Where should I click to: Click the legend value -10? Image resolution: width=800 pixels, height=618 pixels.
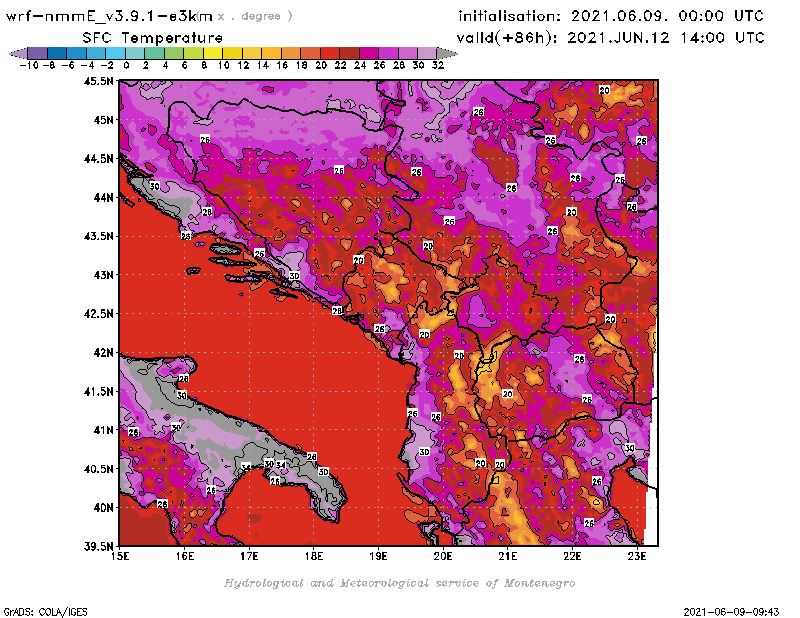[29, 65]
